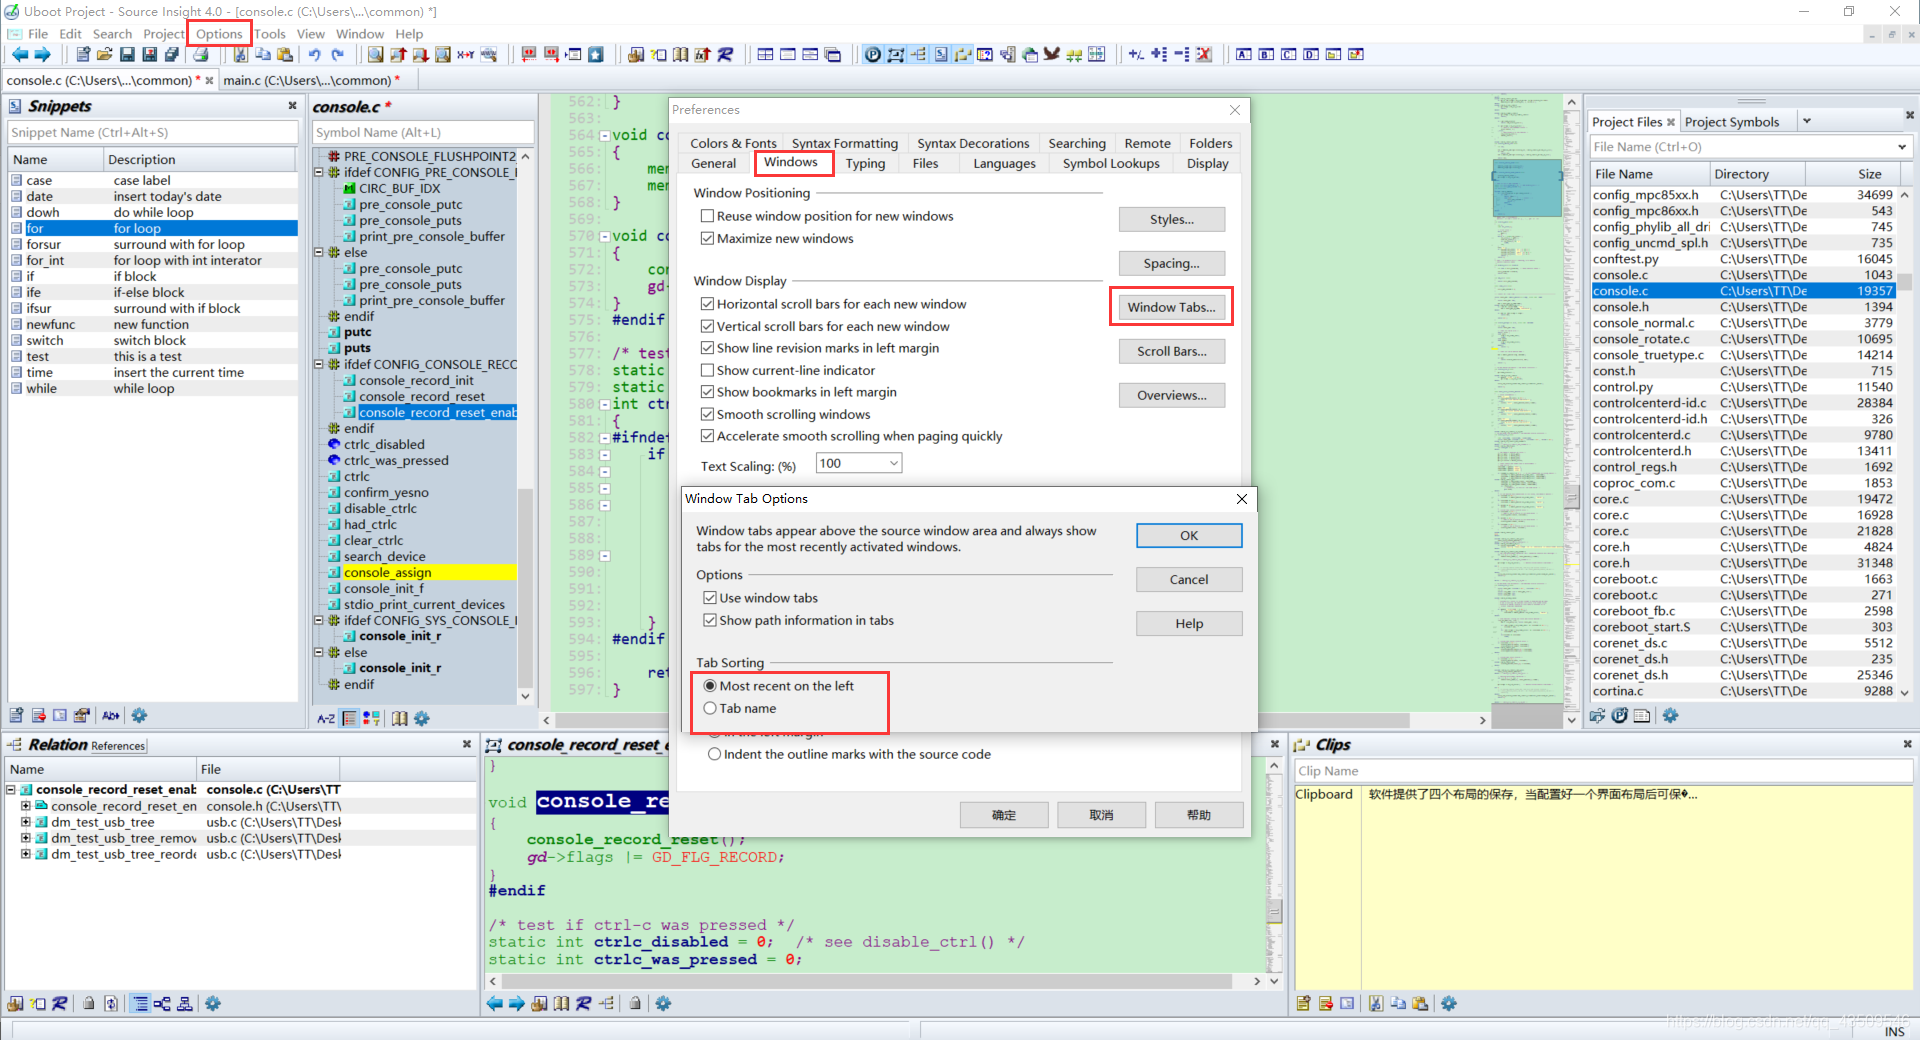
Task: Click the Open File folder icon
Action: [x=104, y=54]
